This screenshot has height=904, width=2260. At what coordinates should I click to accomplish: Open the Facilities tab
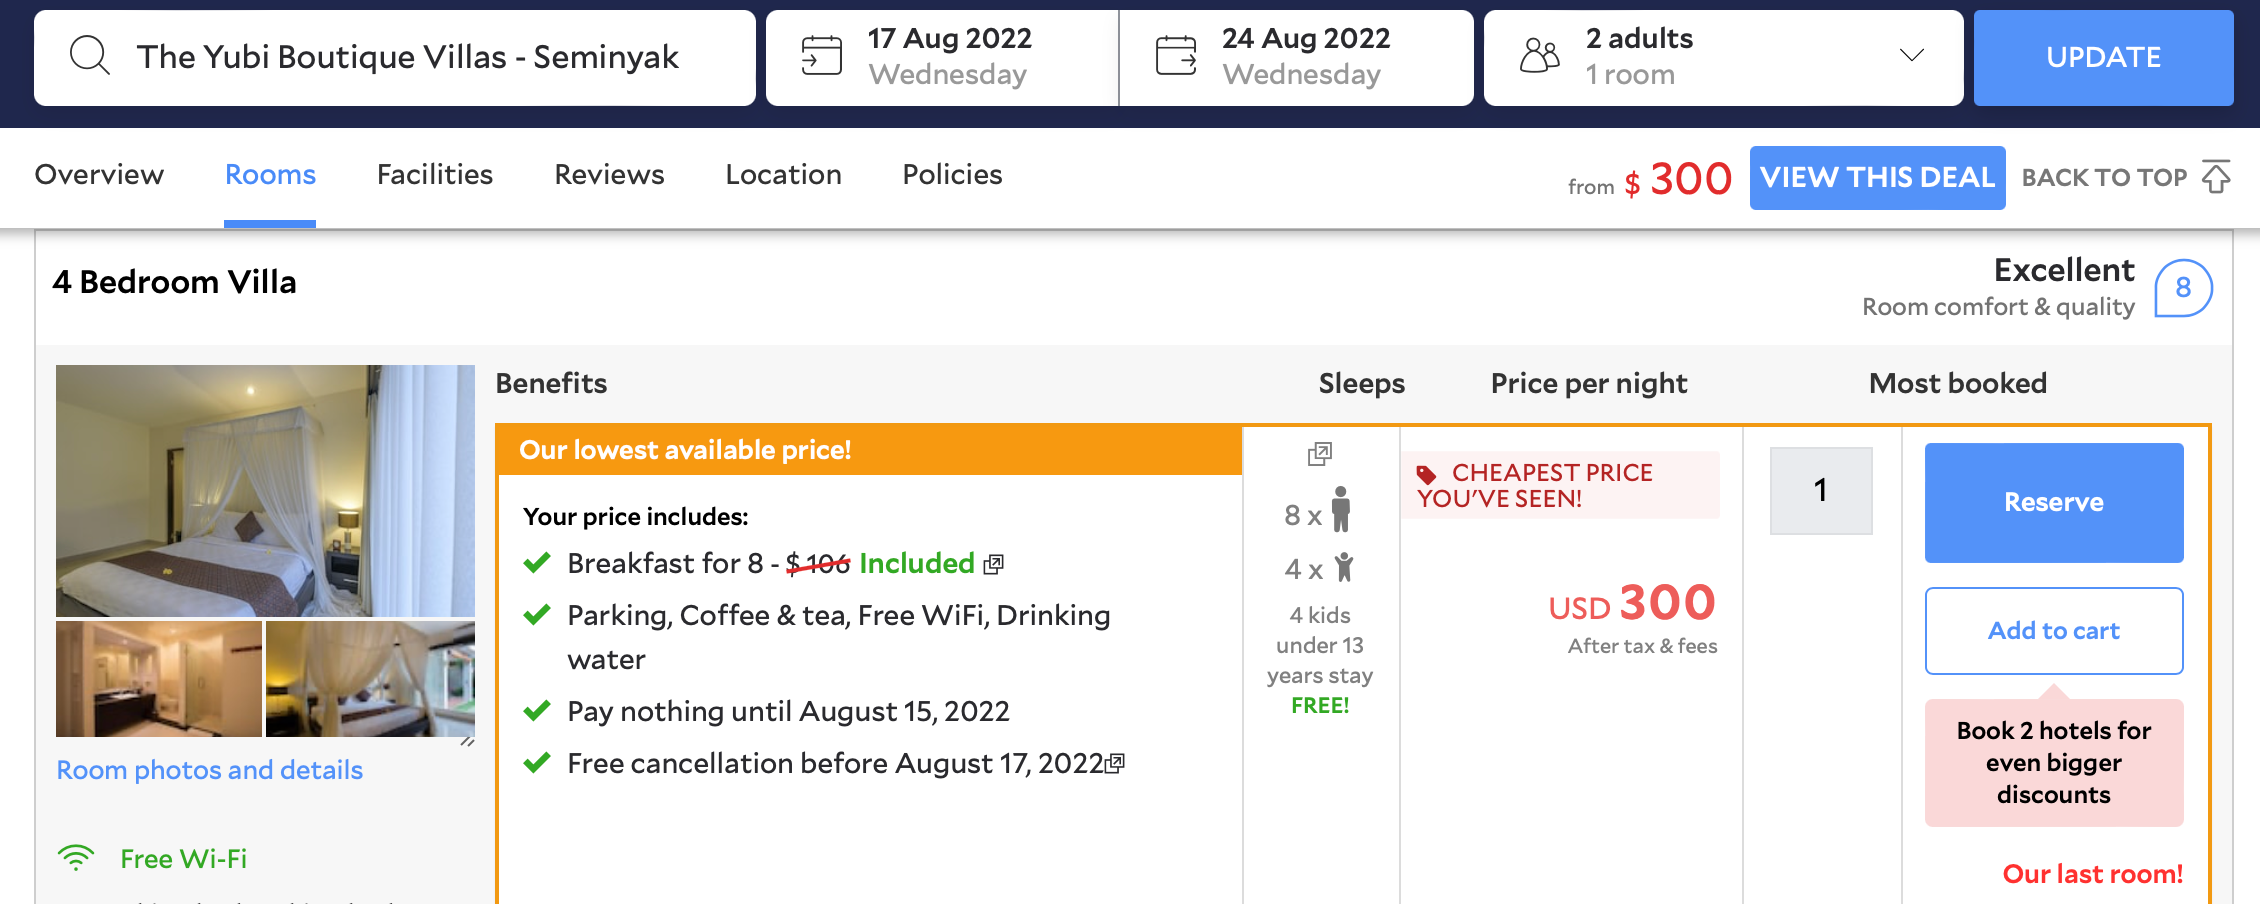click(x=435, y=175)
